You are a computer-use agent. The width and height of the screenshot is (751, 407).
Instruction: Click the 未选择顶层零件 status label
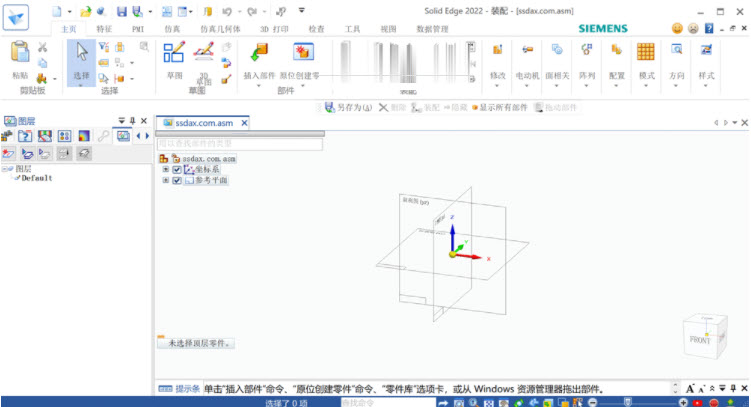(x=198, y=343)
